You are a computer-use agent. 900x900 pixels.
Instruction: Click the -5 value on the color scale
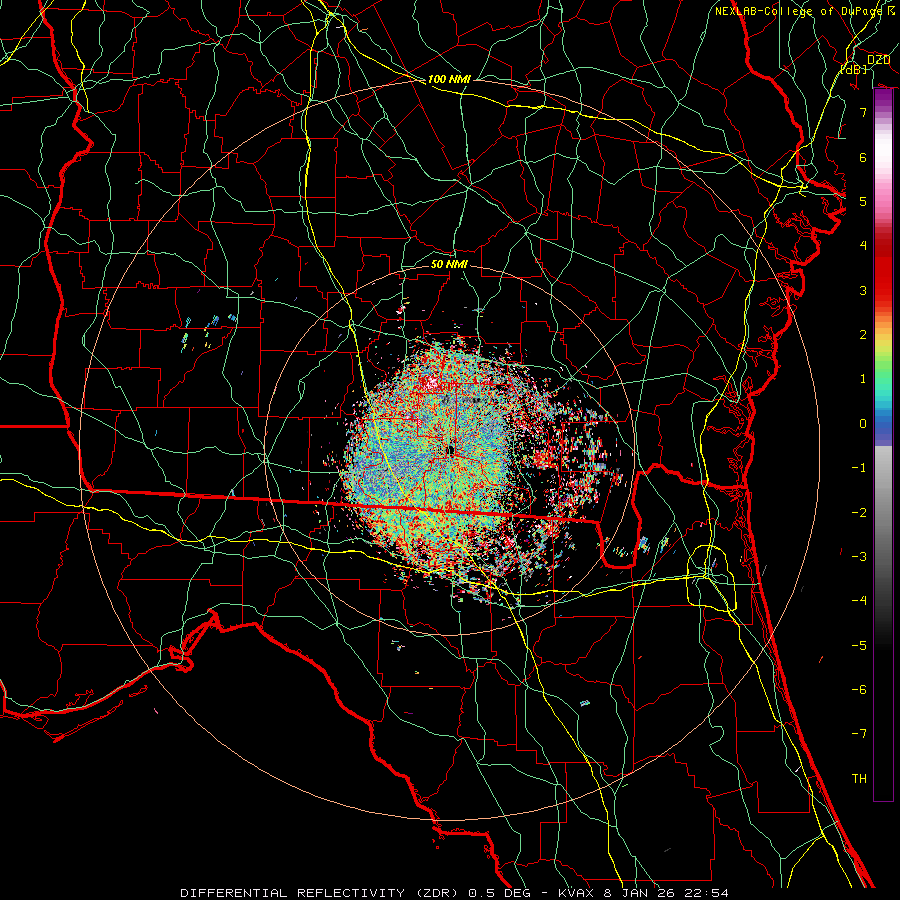(x=859, y=645)
